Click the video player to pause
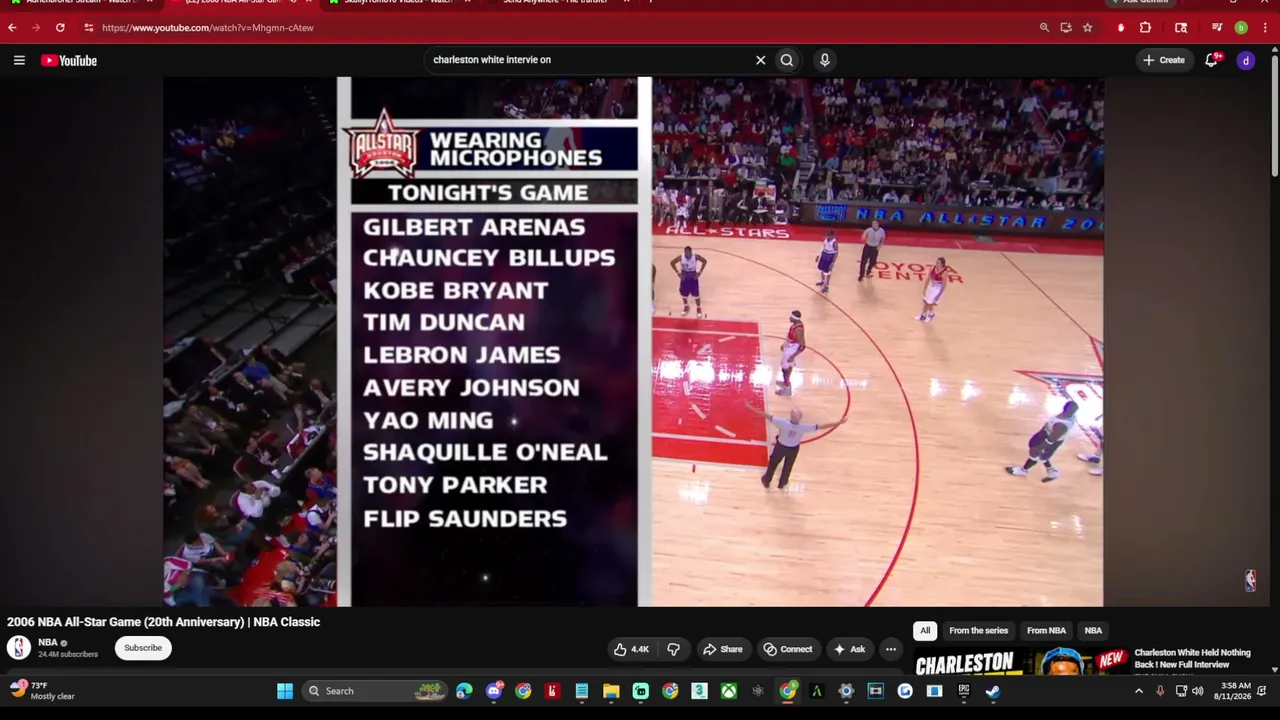 (634, 342)
